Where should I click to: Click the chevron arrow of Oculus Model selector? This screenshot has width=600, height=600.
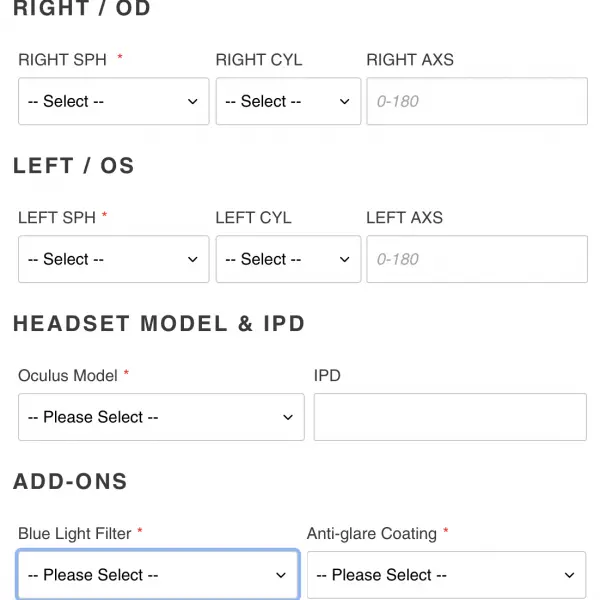[288, 417]
